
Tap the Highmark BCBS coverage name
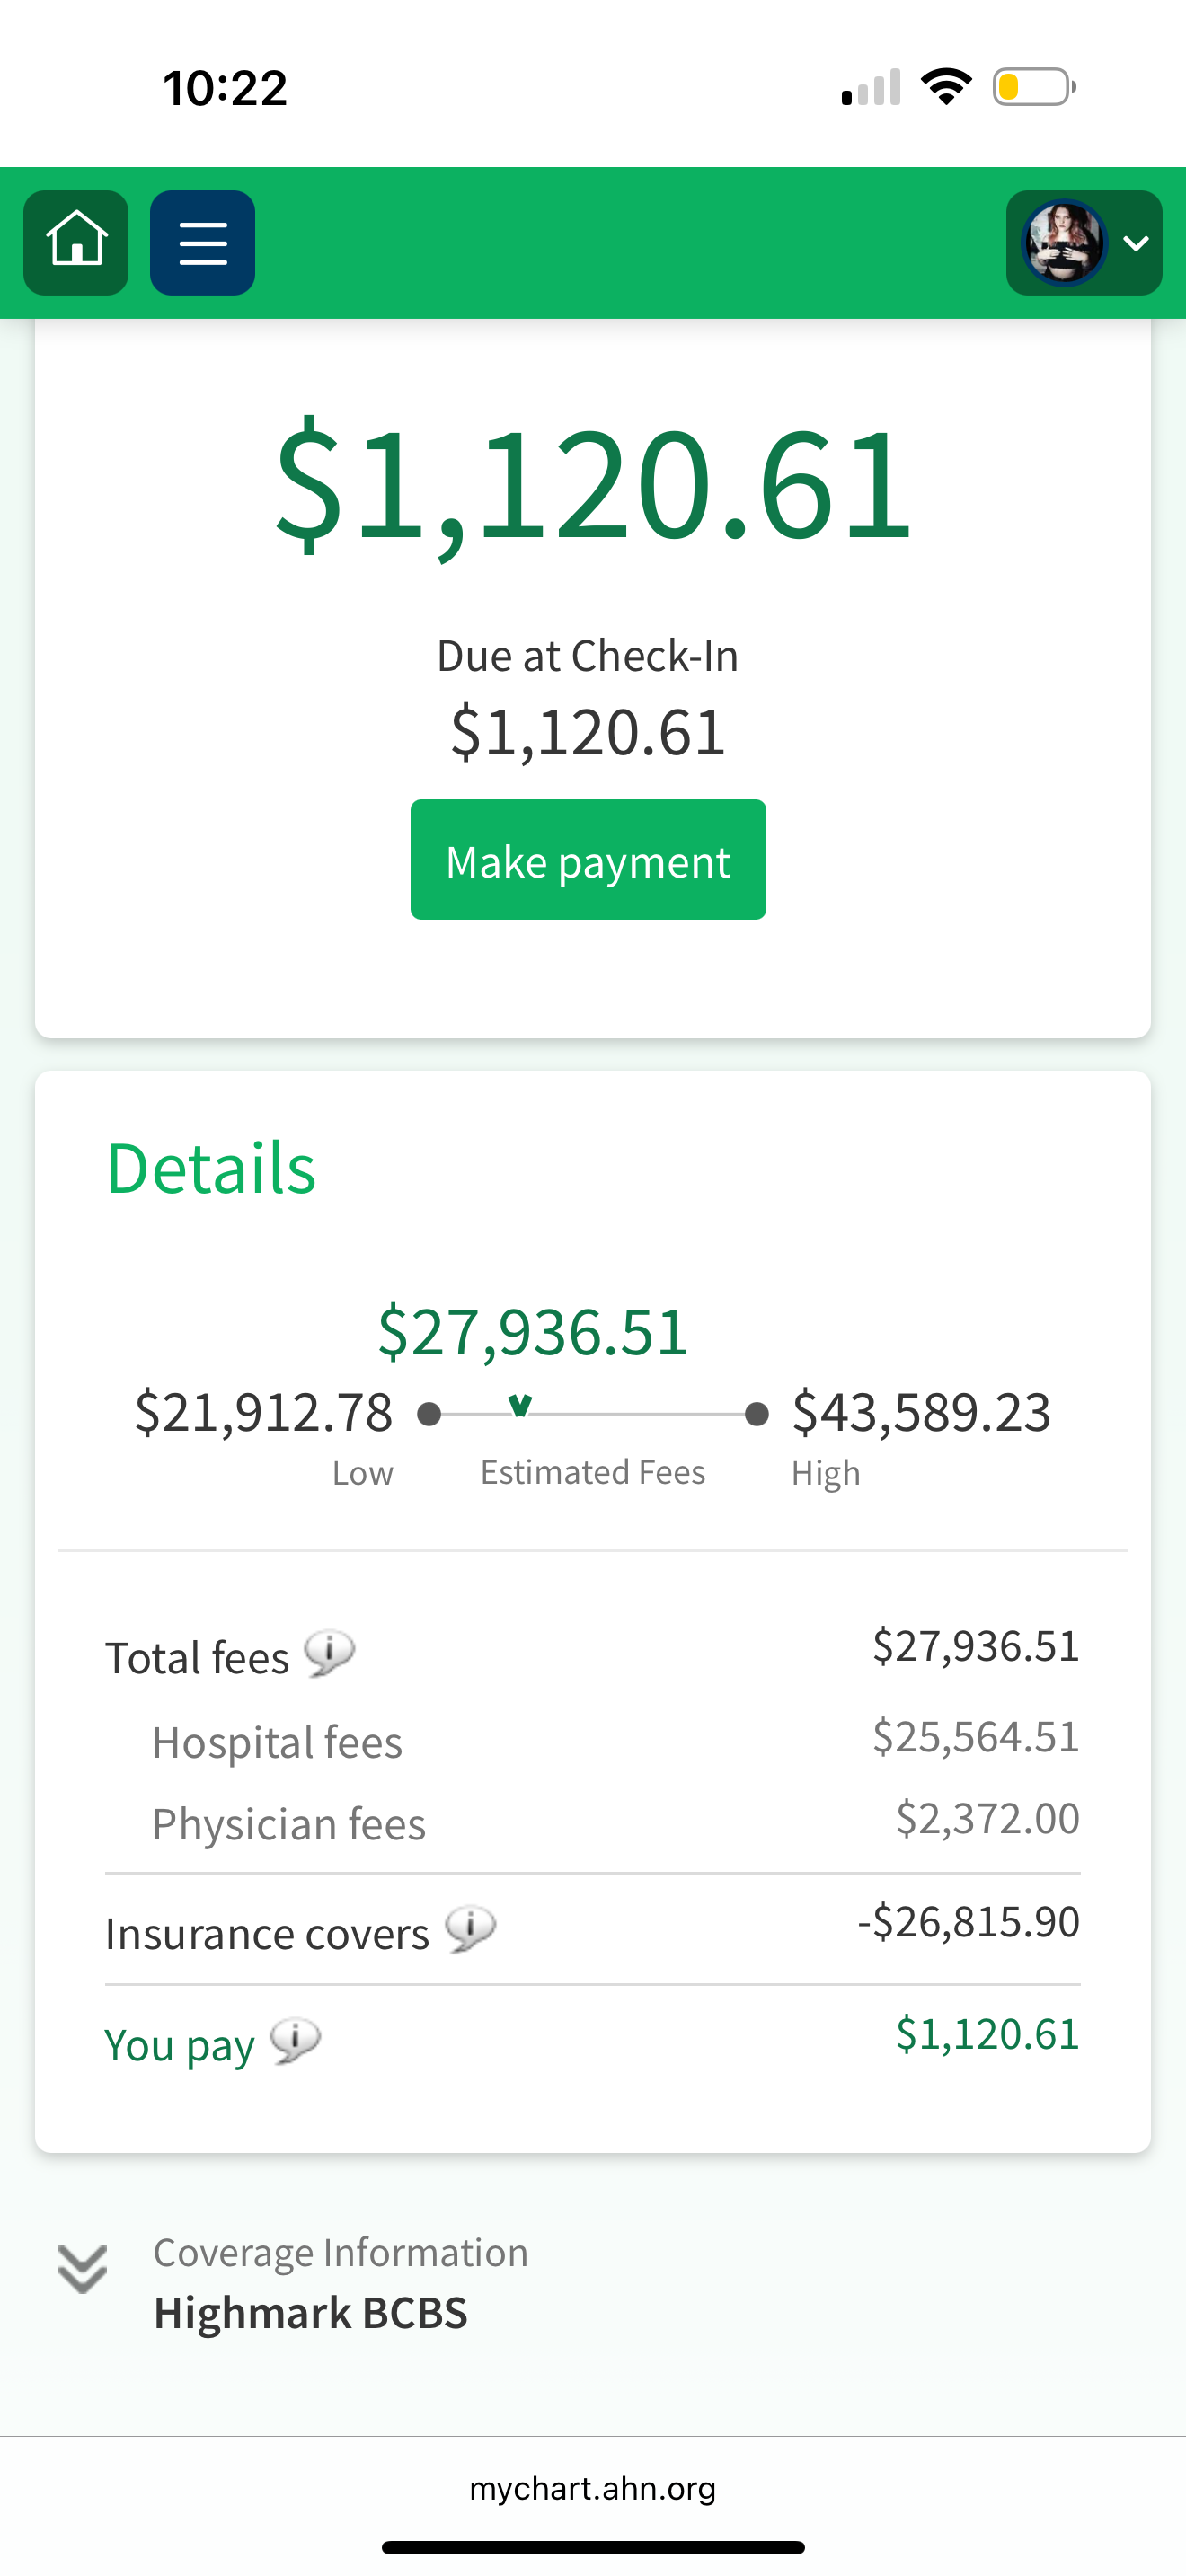click(310, 2312)
